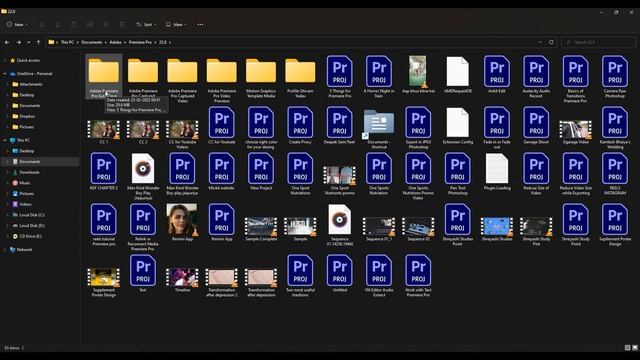Select the 'Create Proxy' project file
This screenshot has height=360, width=640.
click(300, 125)
